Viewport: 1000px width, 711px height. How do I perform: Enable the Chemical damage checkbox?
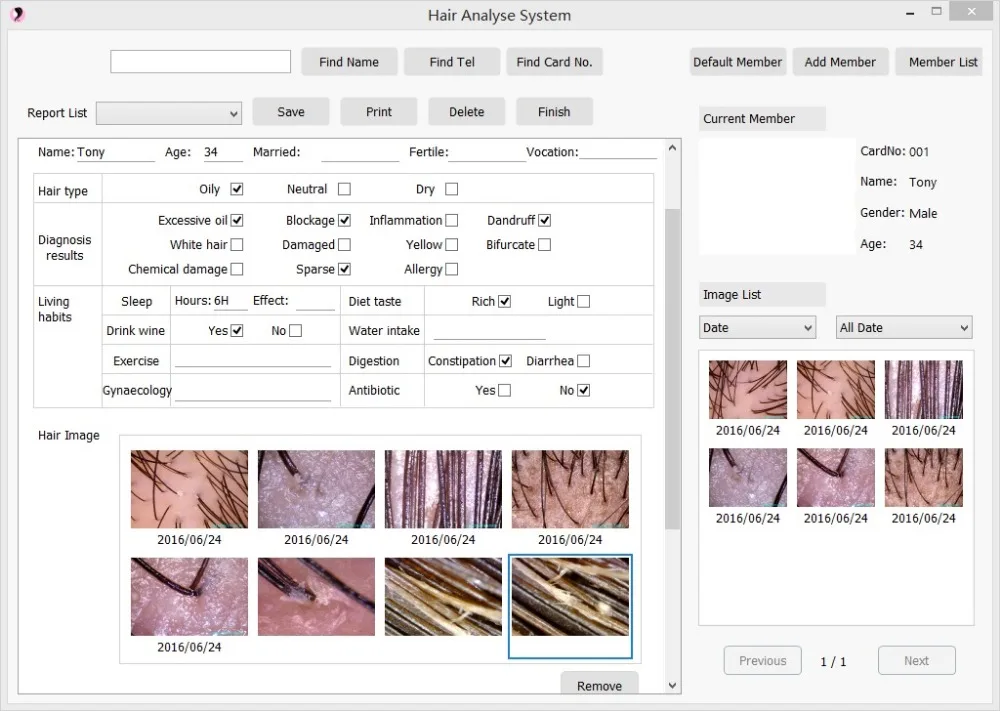point(237,269)
